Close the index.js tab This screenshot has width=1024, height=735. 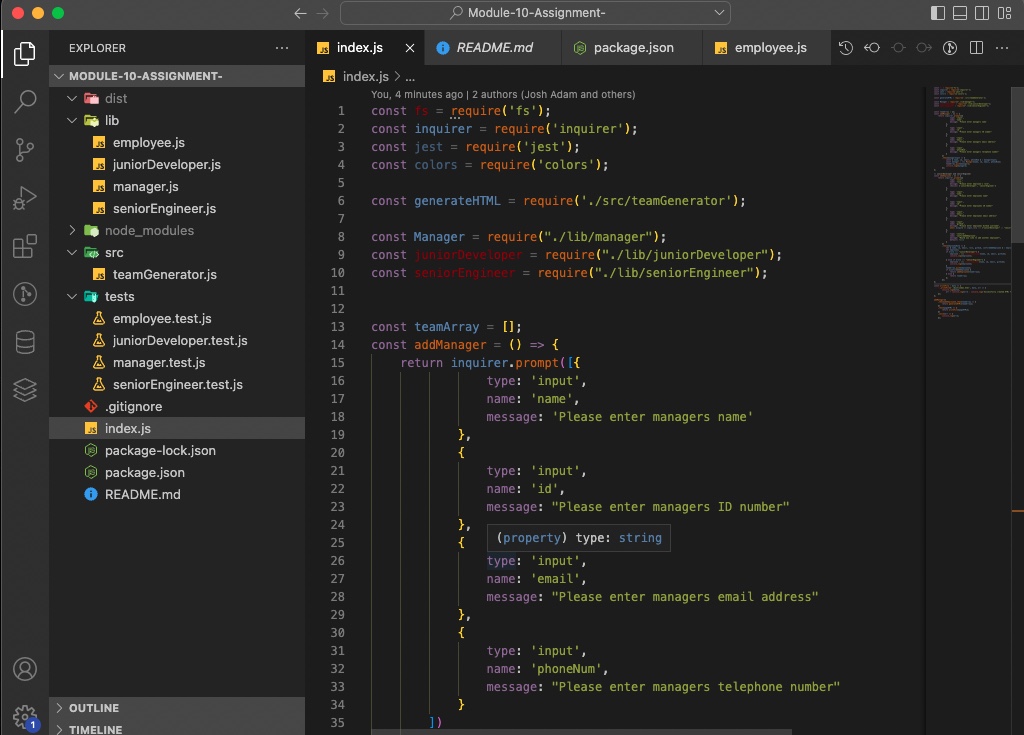coord(409,48)
